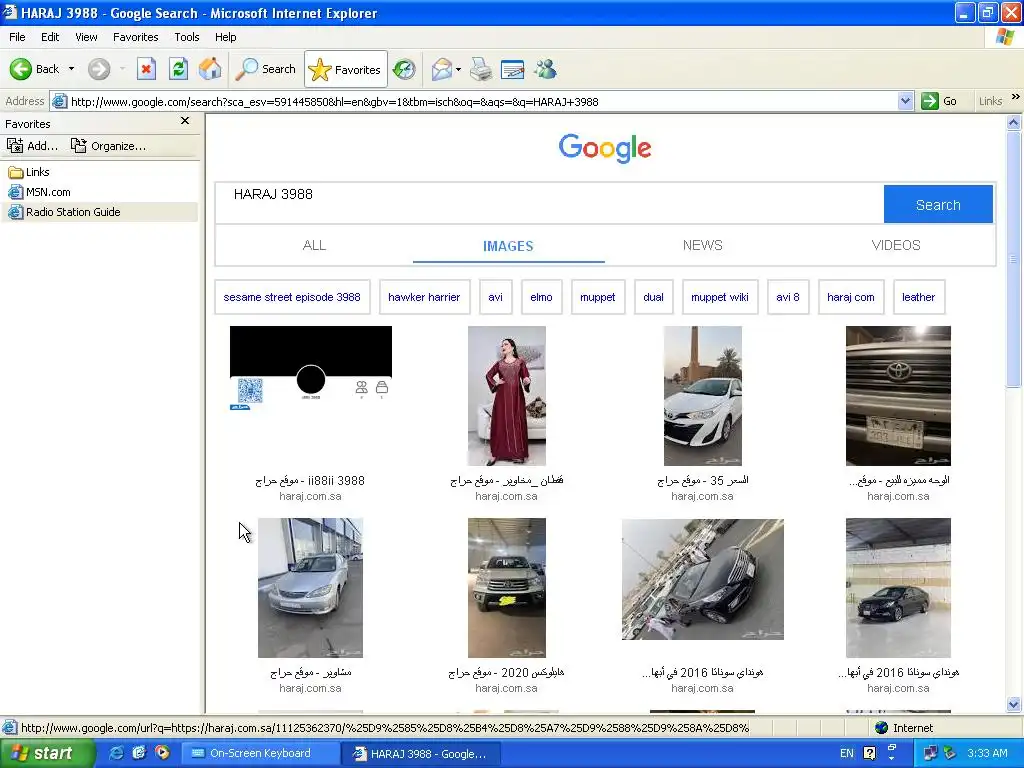Click the 'hawker harrier' suggestion chip

pyautogui.click(x=424, y=297)
